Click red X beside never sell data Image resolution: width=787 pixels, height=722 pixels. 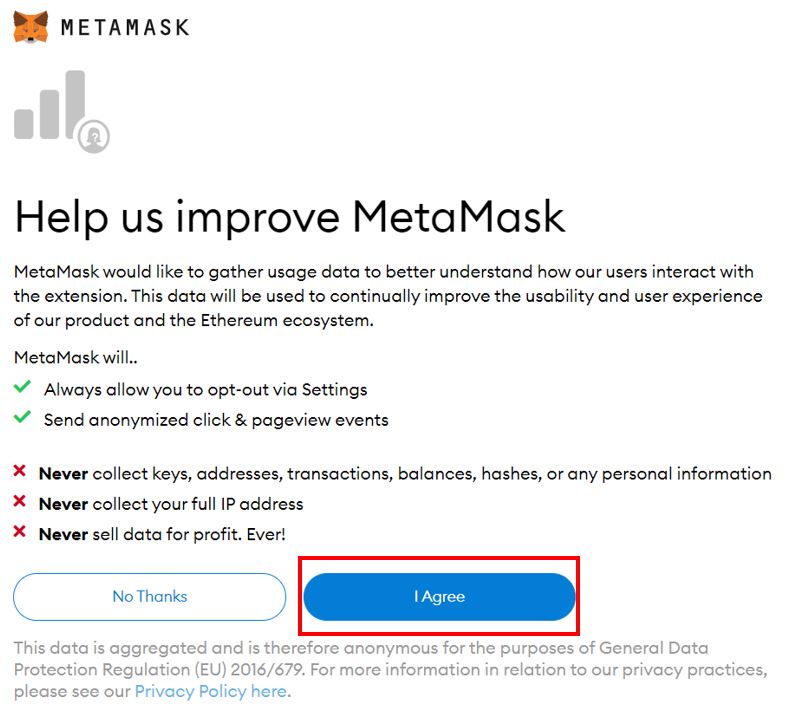point(20,534)
